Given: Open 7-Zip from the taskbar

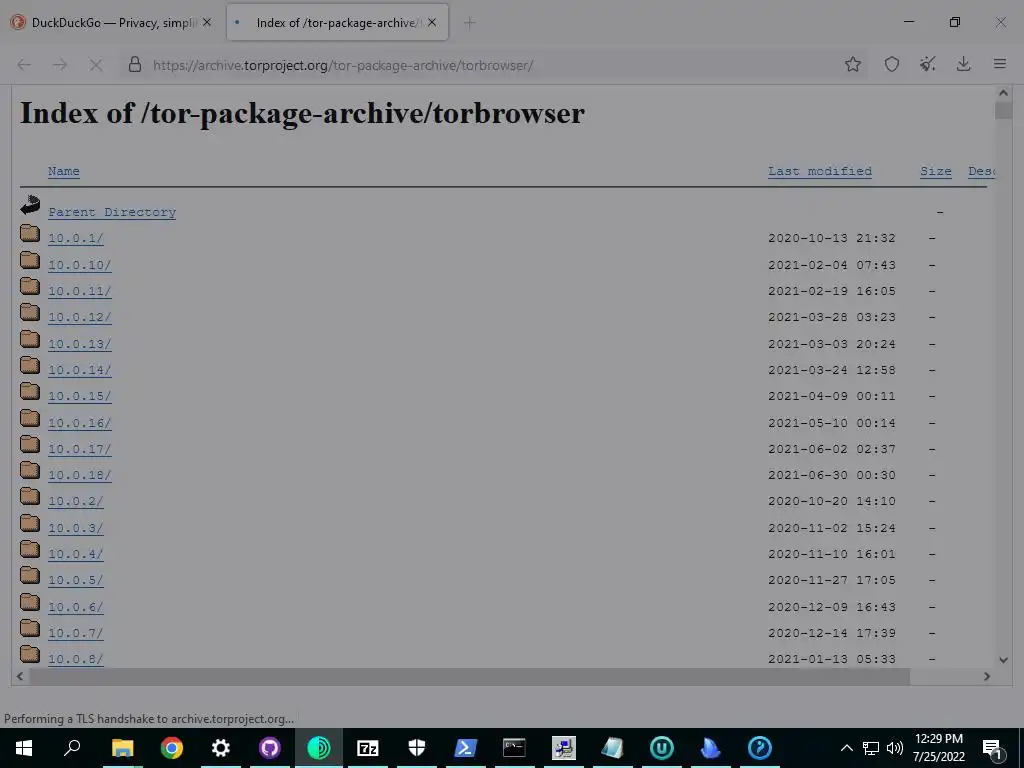Looking at the screenshot, I should coord(368,748).
